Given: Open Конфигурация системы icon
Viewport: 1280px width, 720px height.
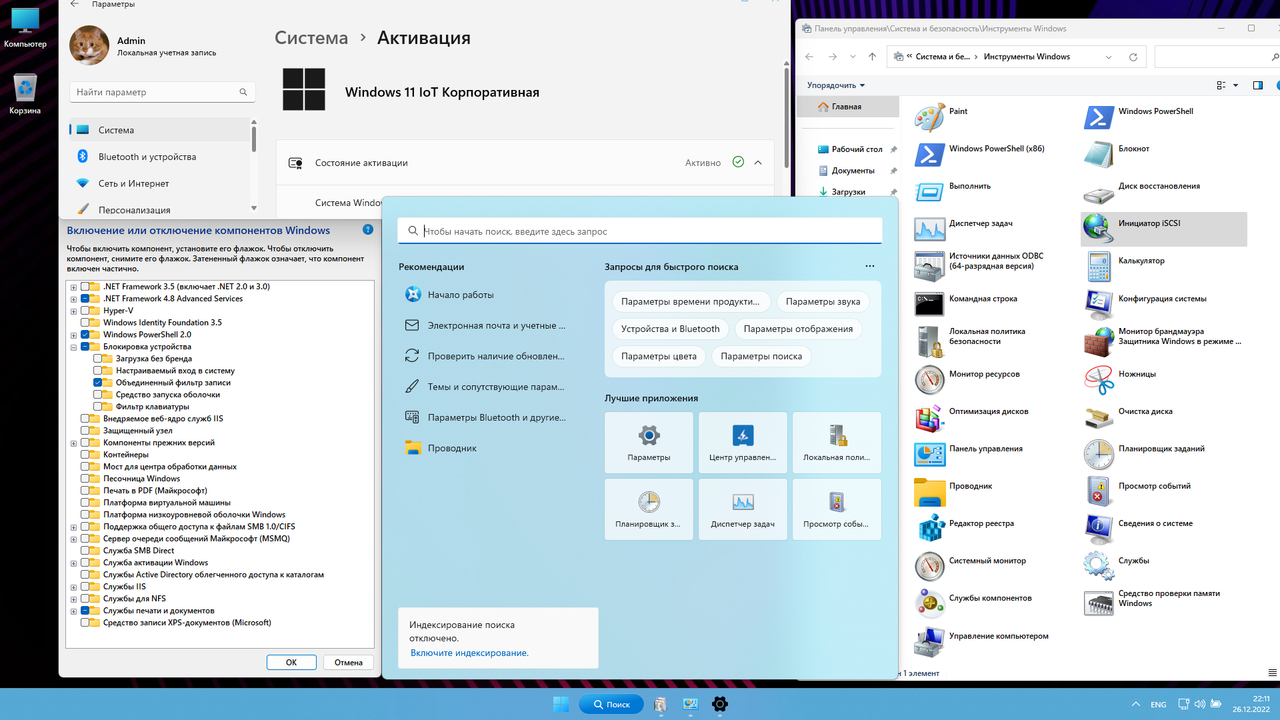Looking at the screenshot, I should pyautogui.click(x=1099, y=304).
